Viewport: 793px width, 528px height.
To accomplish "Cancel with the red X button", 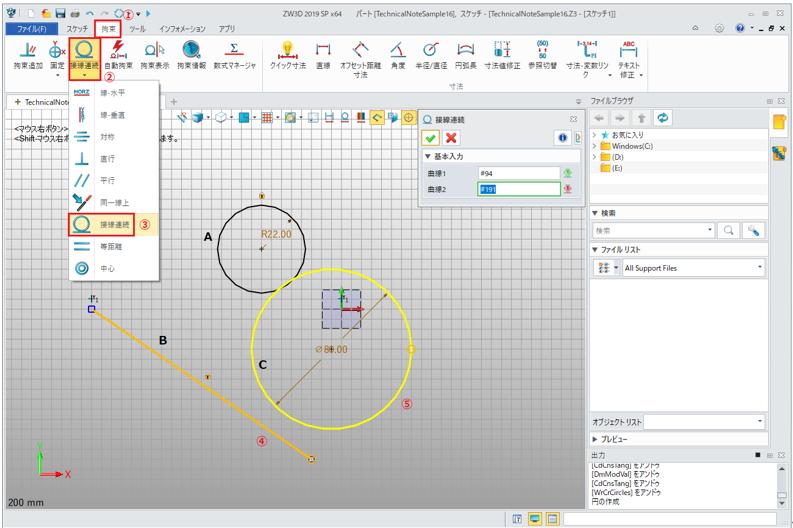I will (x=451, y=138).
